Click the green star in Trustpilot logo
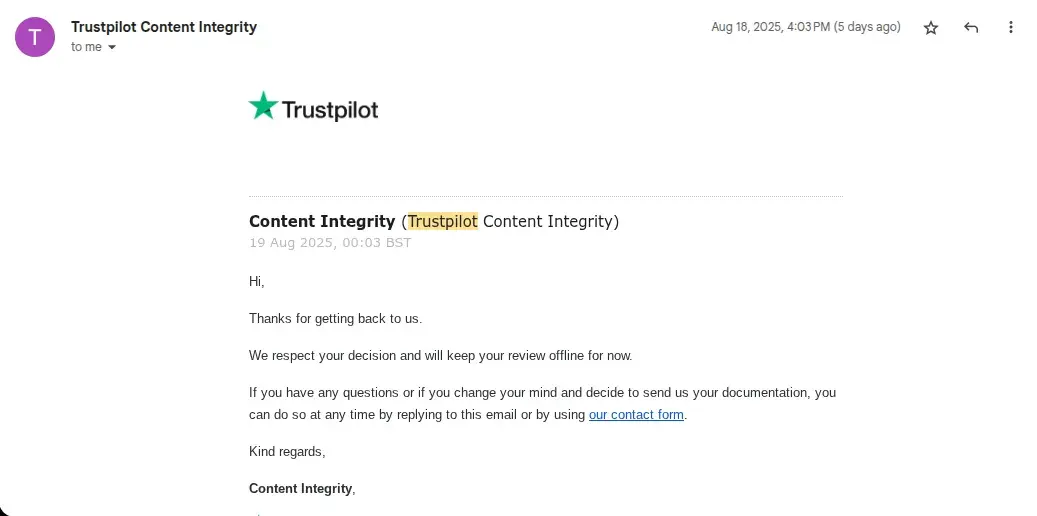 point(263,106)
